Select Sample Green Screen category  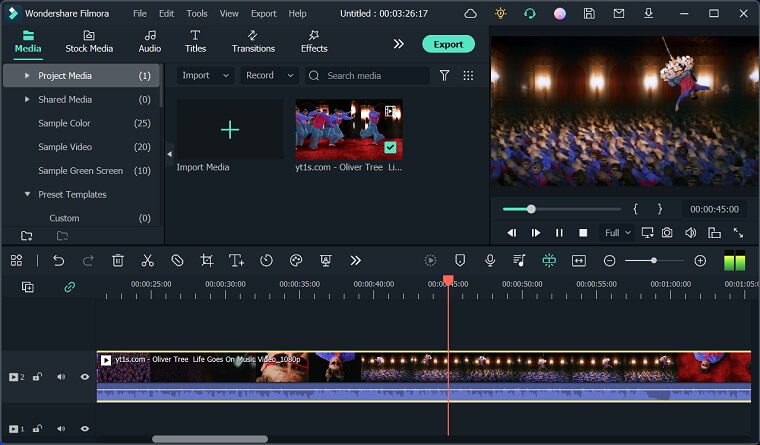coord(81,171)
